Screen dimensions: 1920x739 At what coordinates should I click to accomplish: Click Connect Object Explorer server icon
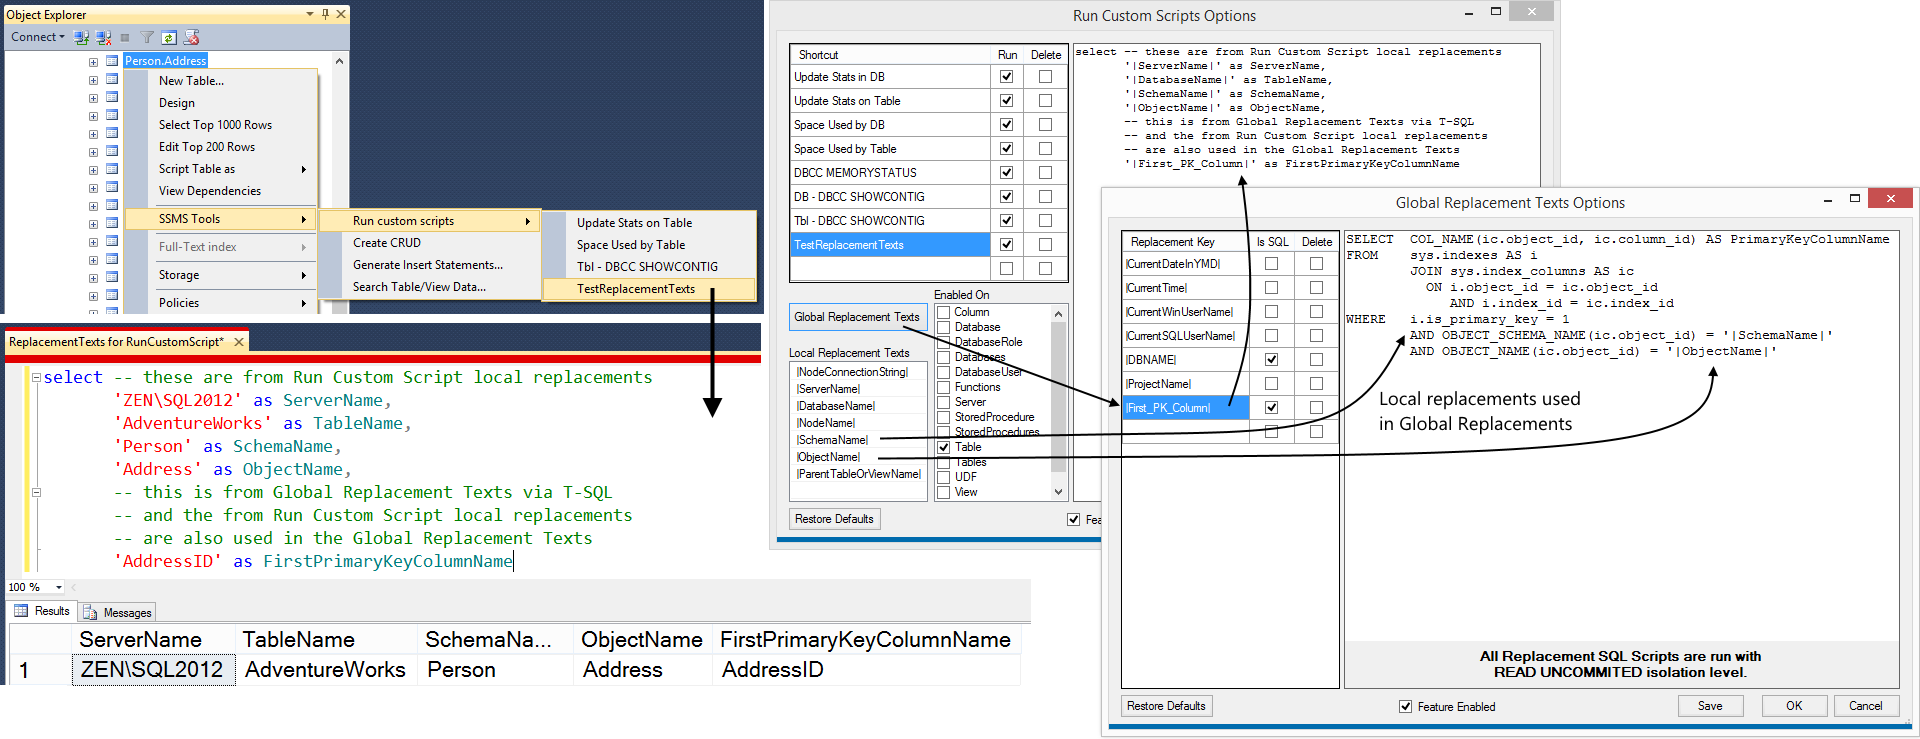pyautogui.click(x=81, y=37)
